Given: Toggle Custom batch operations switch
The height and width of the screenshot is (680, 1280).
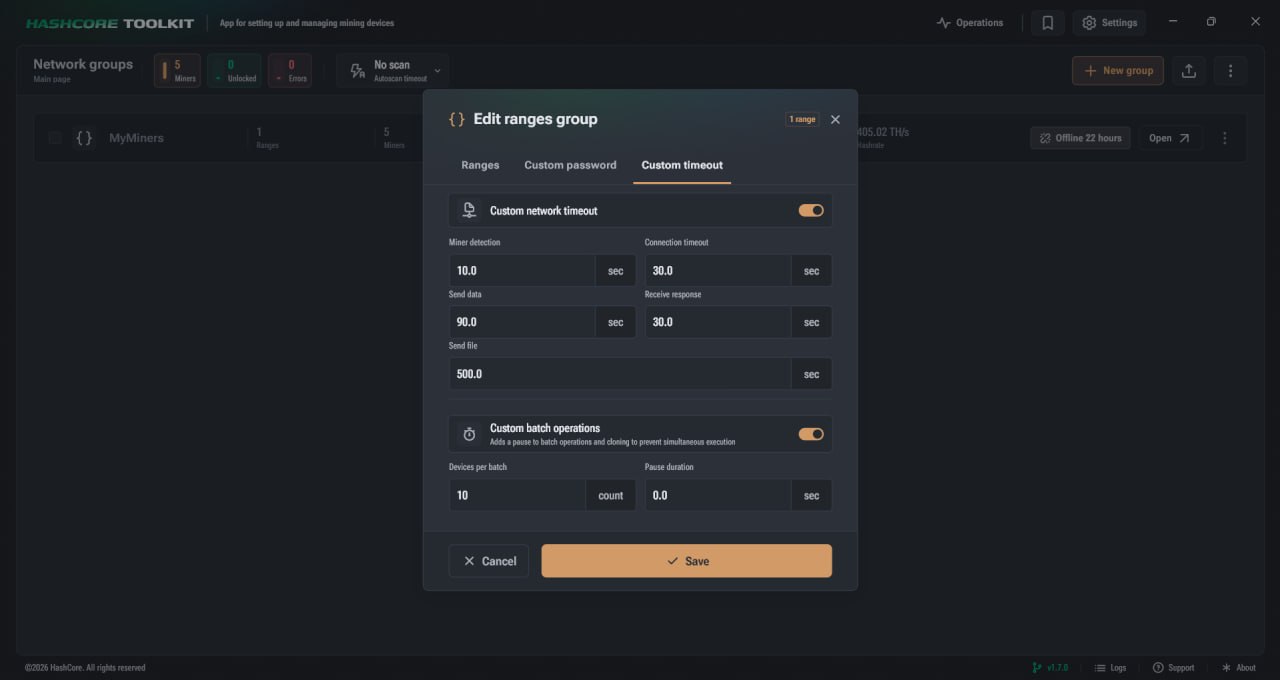Looking at the screenshot, I should pyautogui.click(x=811, y=434).
